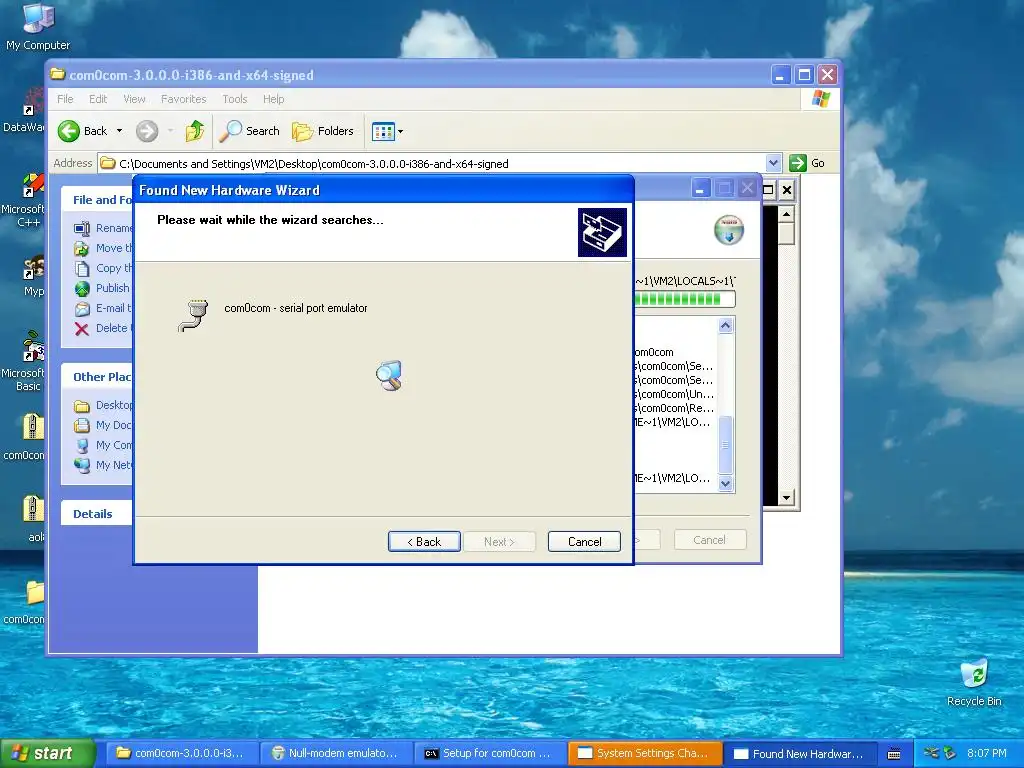Open the Tools menu
The width and height of the screenshot is (1024, 768).
pyautogui.click(x=234, y=99)
